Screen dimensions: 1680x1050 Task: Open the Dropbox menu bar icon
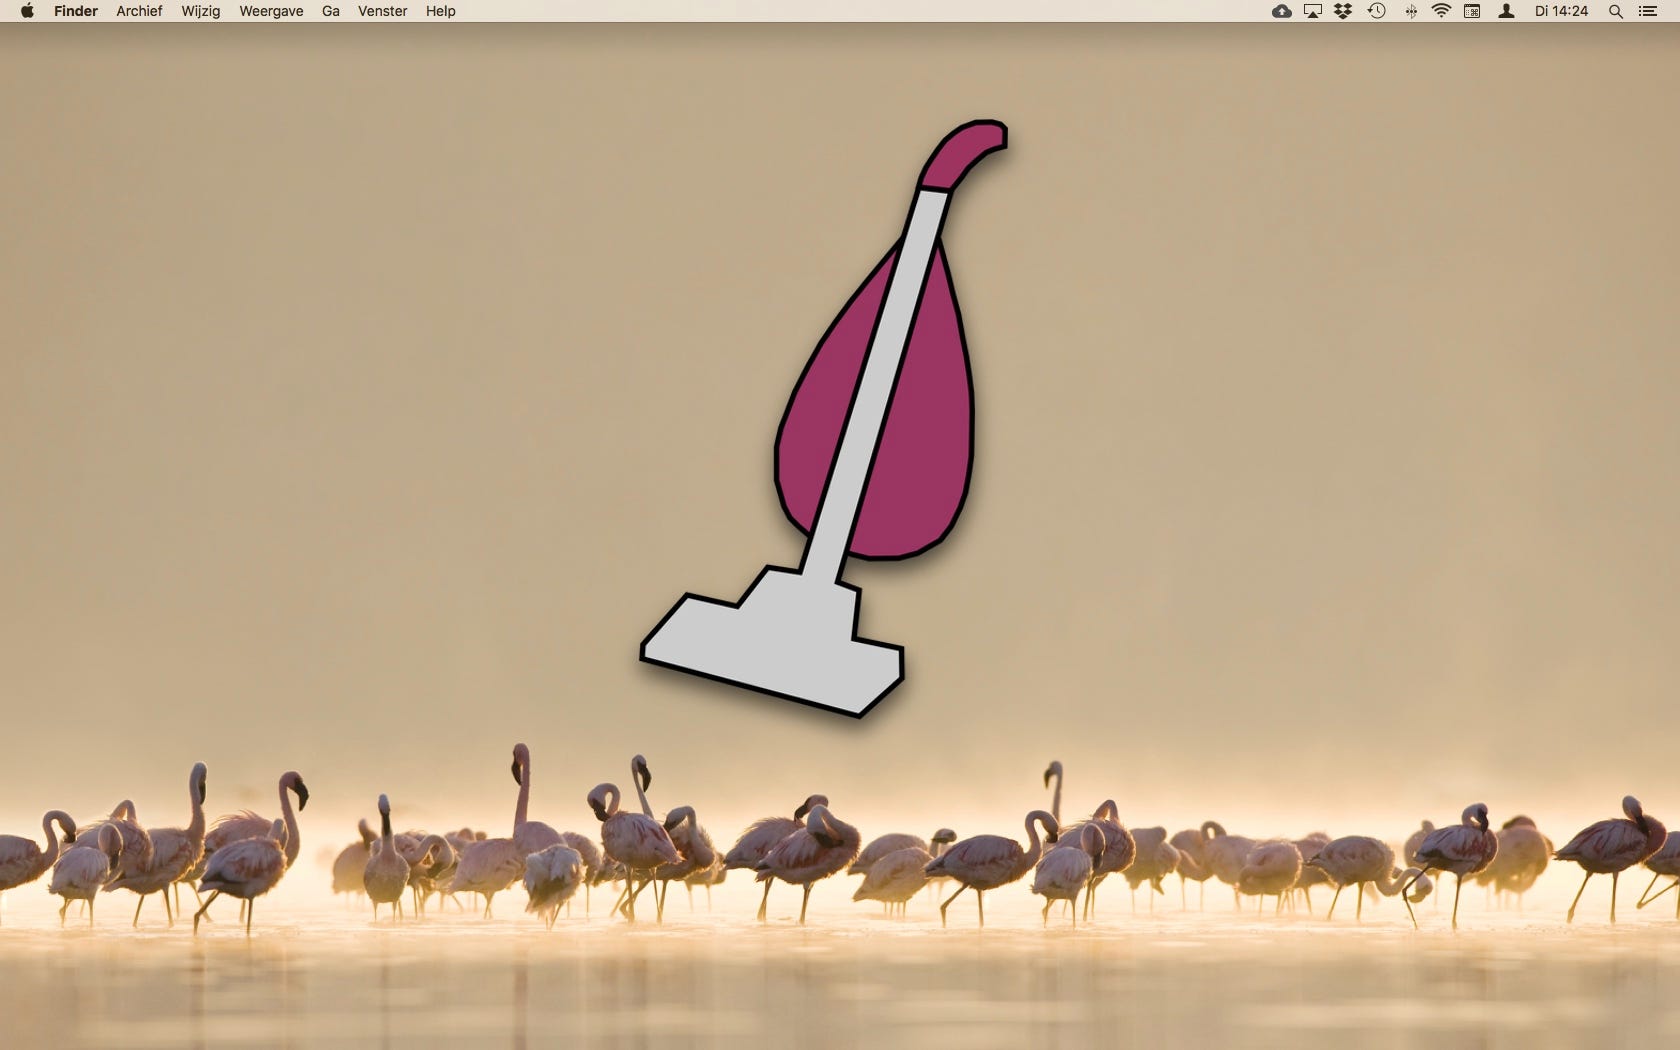point(1344,11)
